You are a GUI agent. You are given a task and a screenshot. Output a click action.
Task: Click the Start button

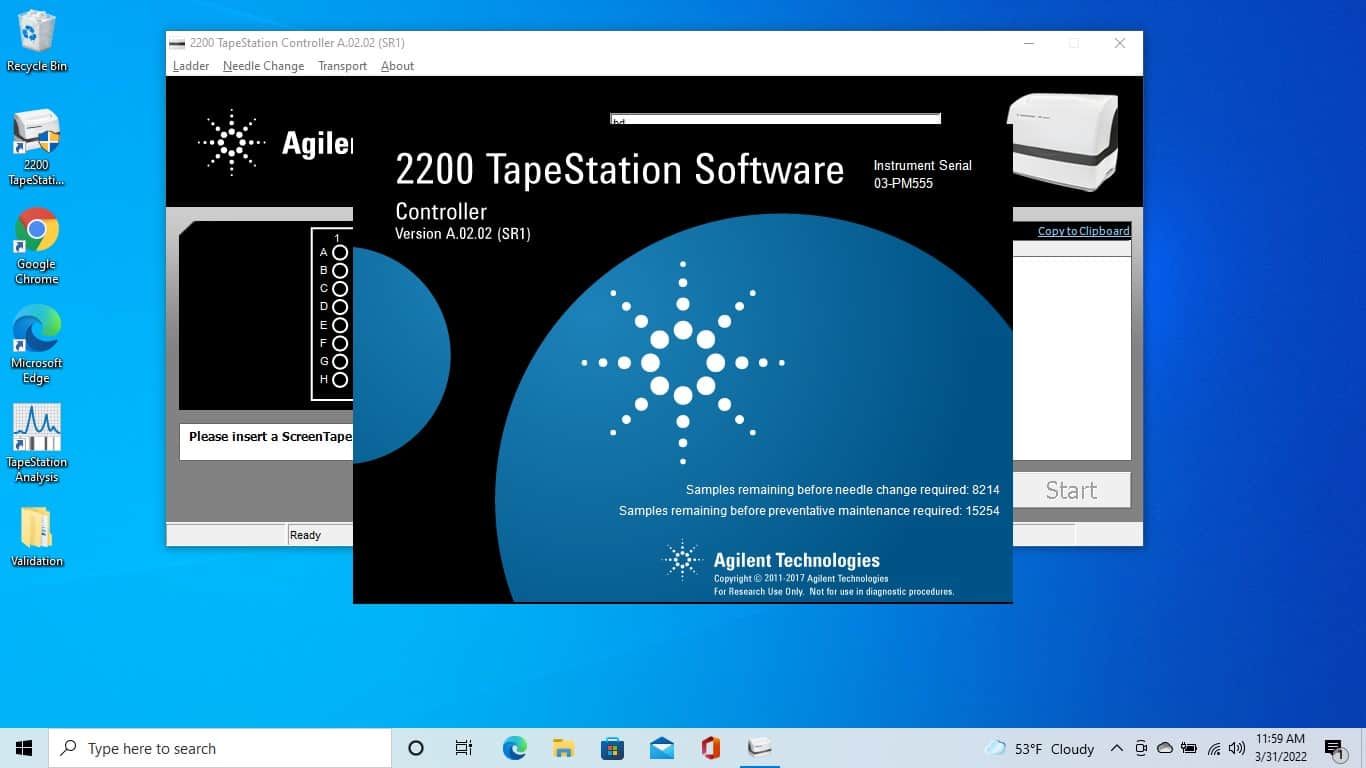(1071, 490)
